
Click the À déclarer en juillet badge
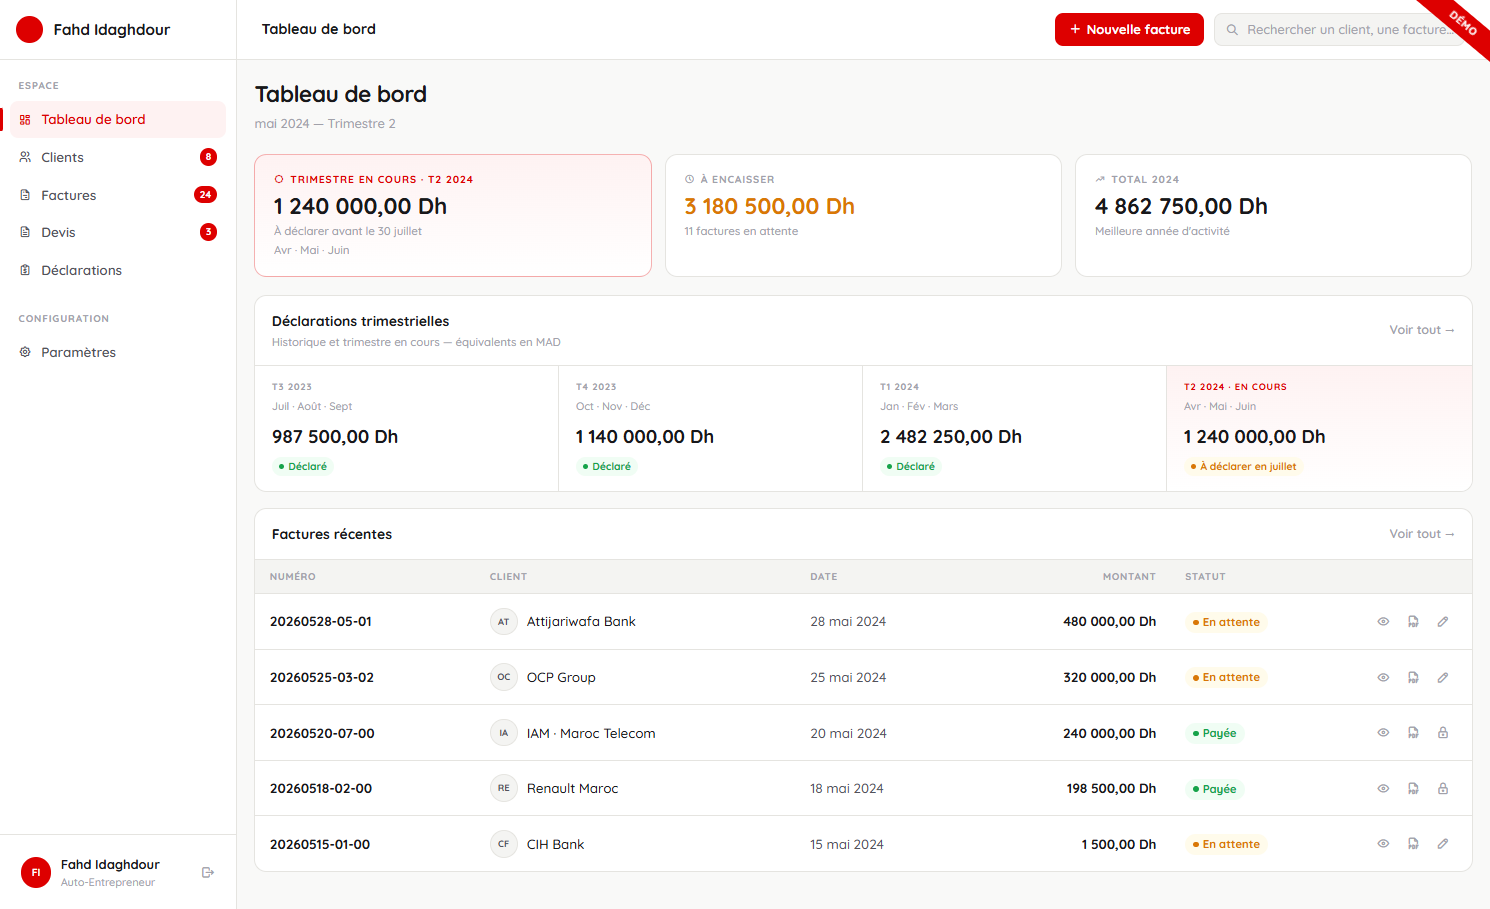tap(1243, 467)
